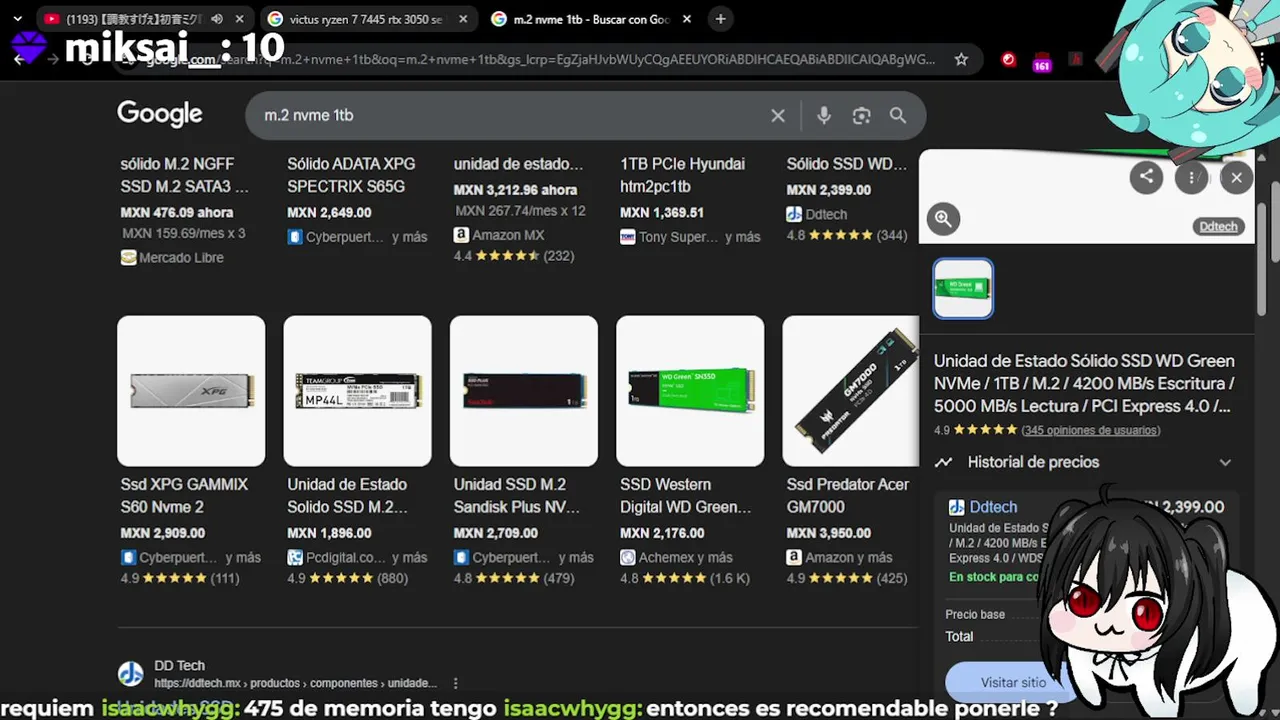Image resolution: width=1280 pixels, height=720 pixels.
Task: Open DD Tech result options three-dot menu
Action: click(455, 684)
